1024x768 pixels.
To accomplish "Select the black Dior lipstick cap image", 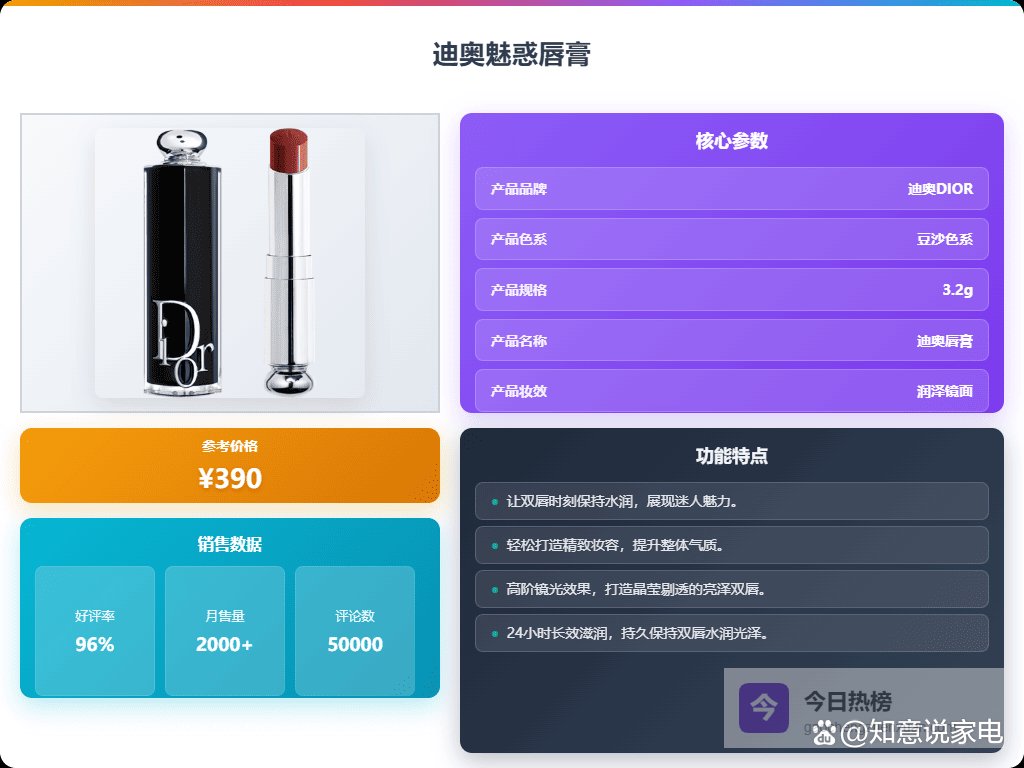I will 182,263.
